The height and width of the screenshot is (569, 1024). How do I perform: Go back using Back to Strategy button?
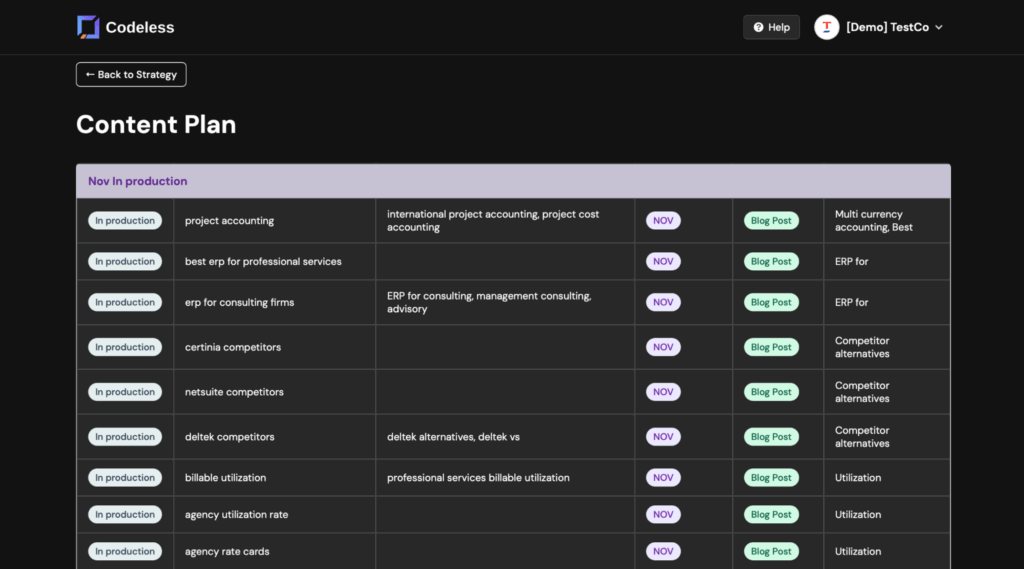(131, 75)
